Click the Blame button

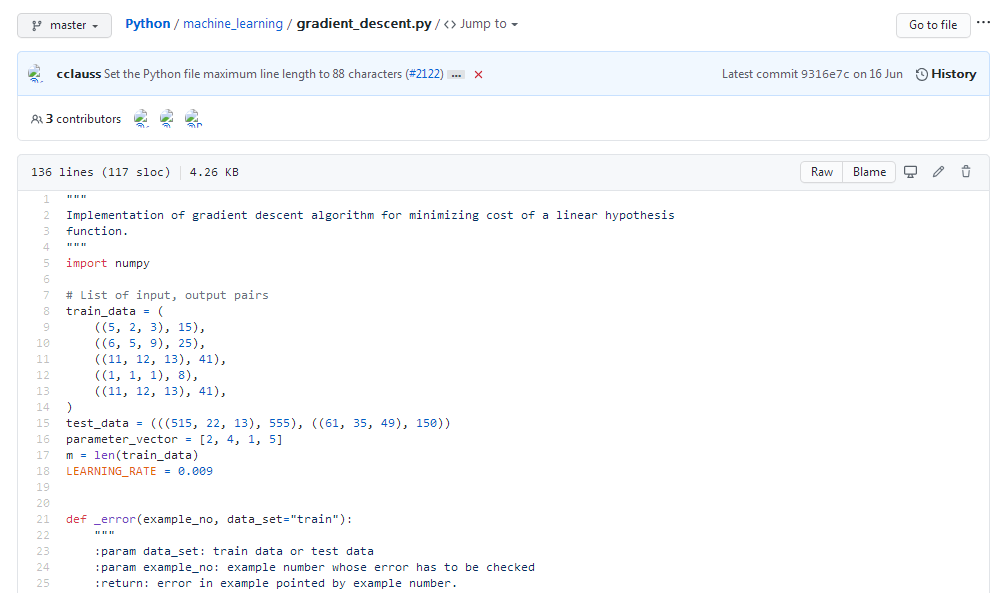869,172
